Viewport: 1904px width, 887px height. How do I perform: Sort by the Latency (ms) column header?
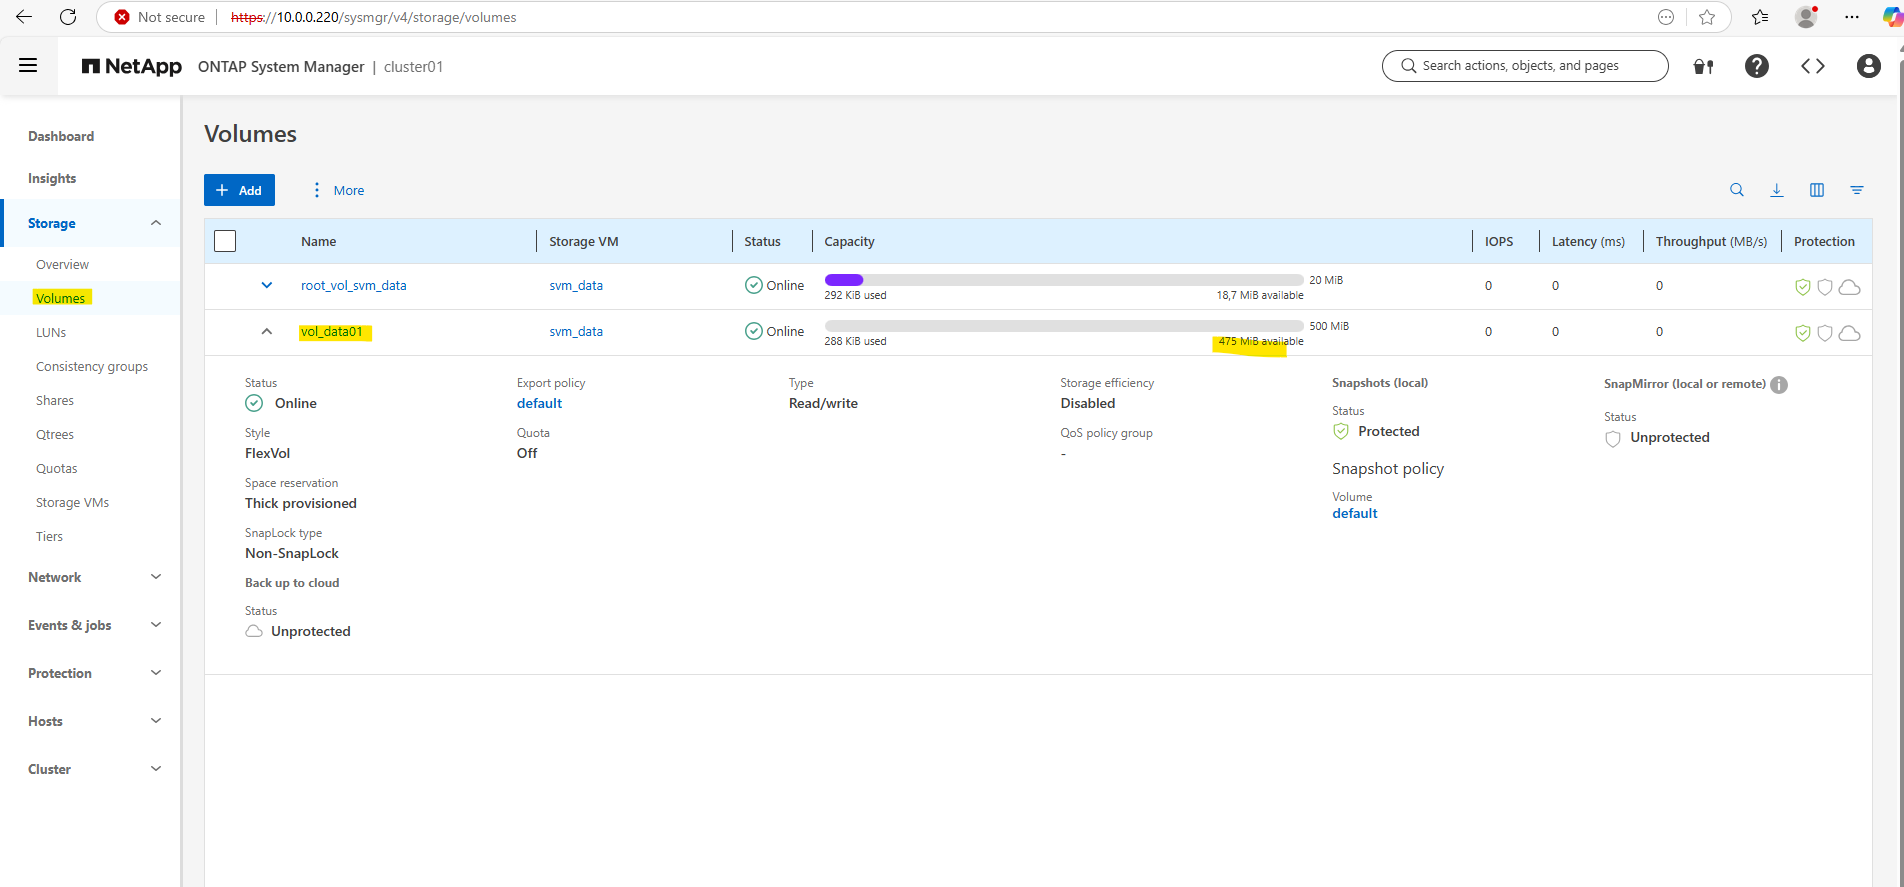click(x=1588, y=241)
